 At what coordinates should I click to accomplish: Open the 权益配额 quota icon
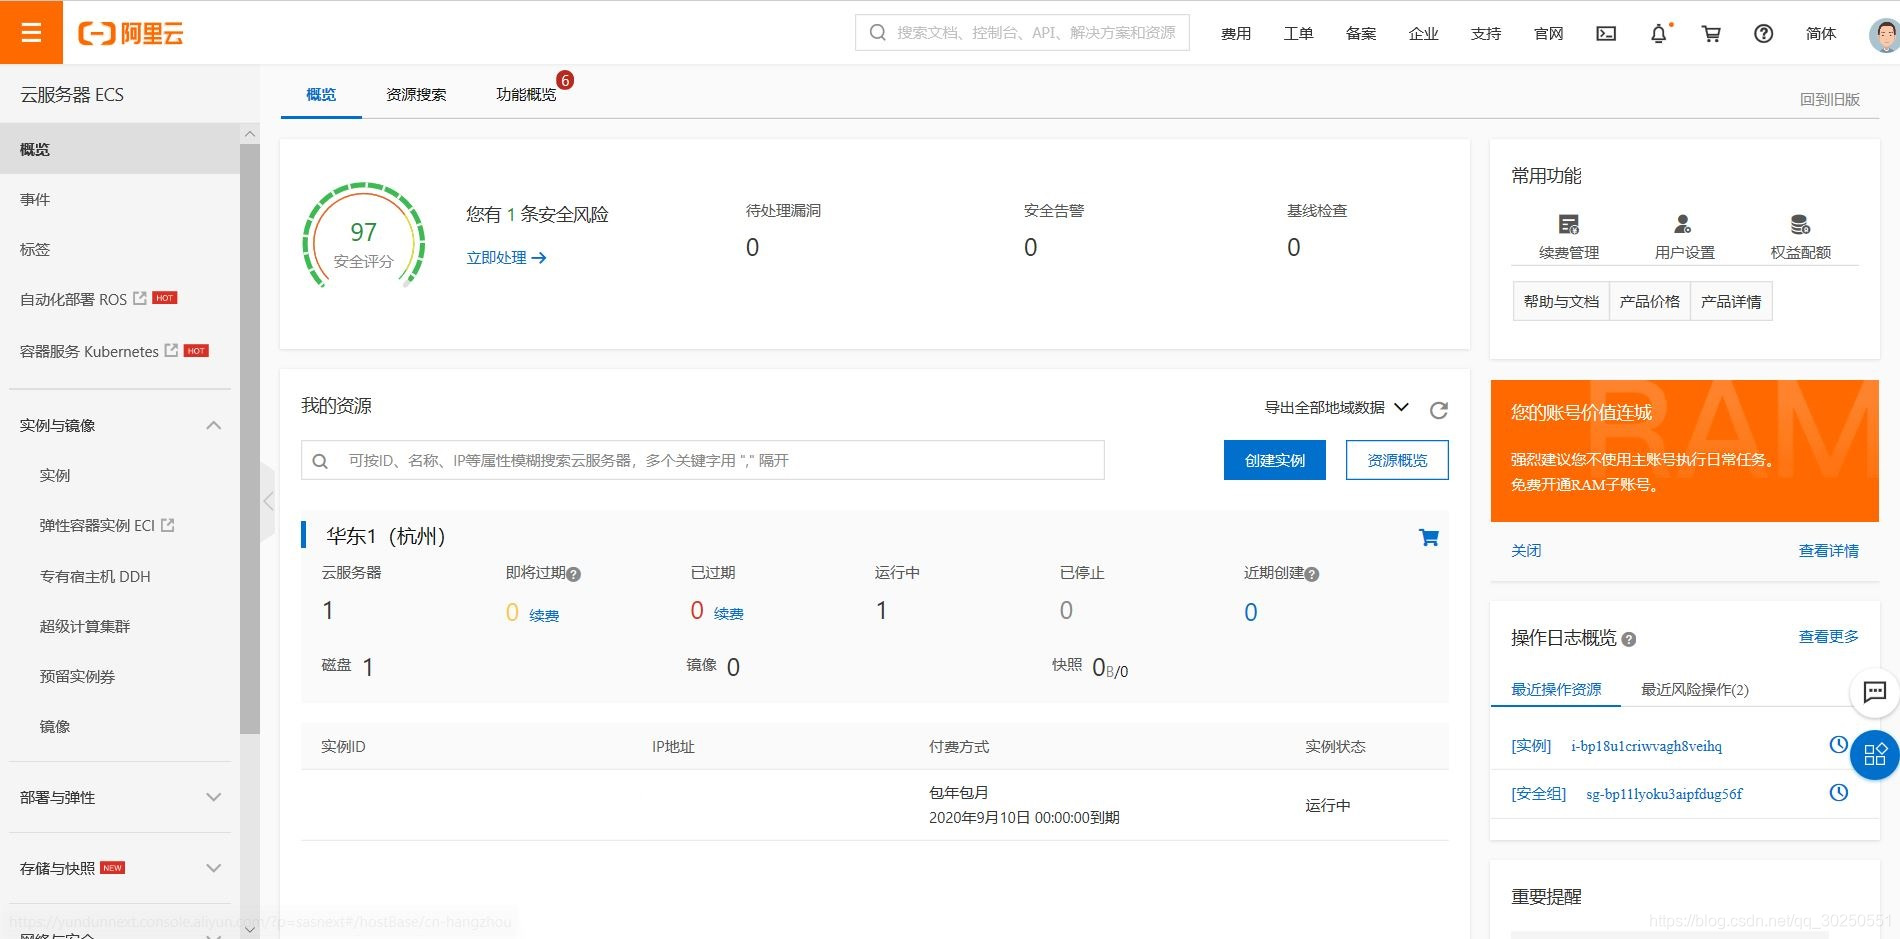click(x=1800, y=224)
